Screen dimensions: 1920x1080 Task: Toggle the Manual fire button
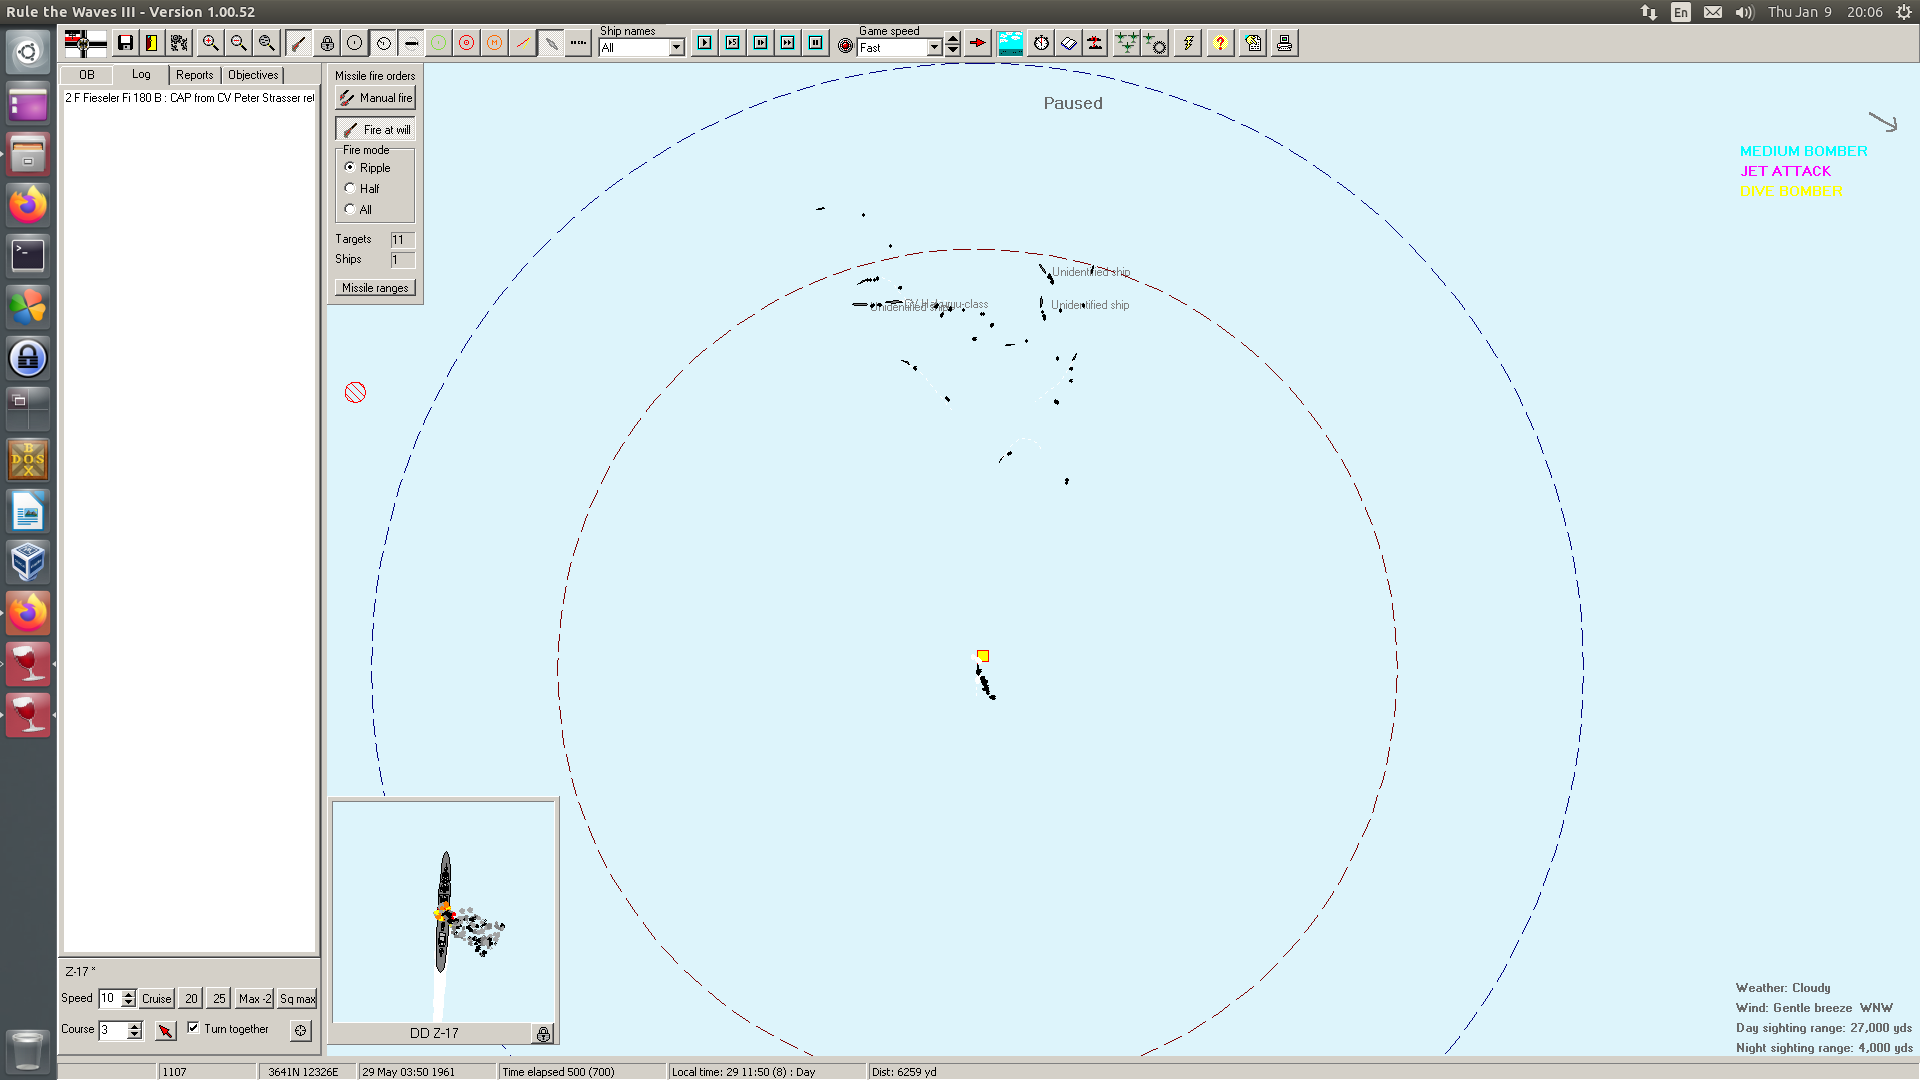pyautogui.click(x=375, y=98)
